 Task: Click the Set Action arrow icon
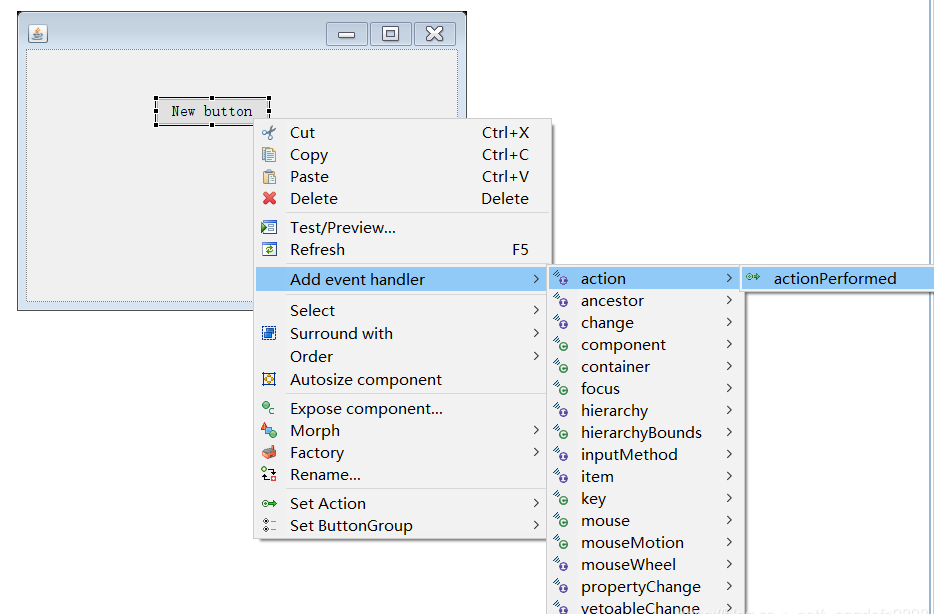(x=269, y=504)
